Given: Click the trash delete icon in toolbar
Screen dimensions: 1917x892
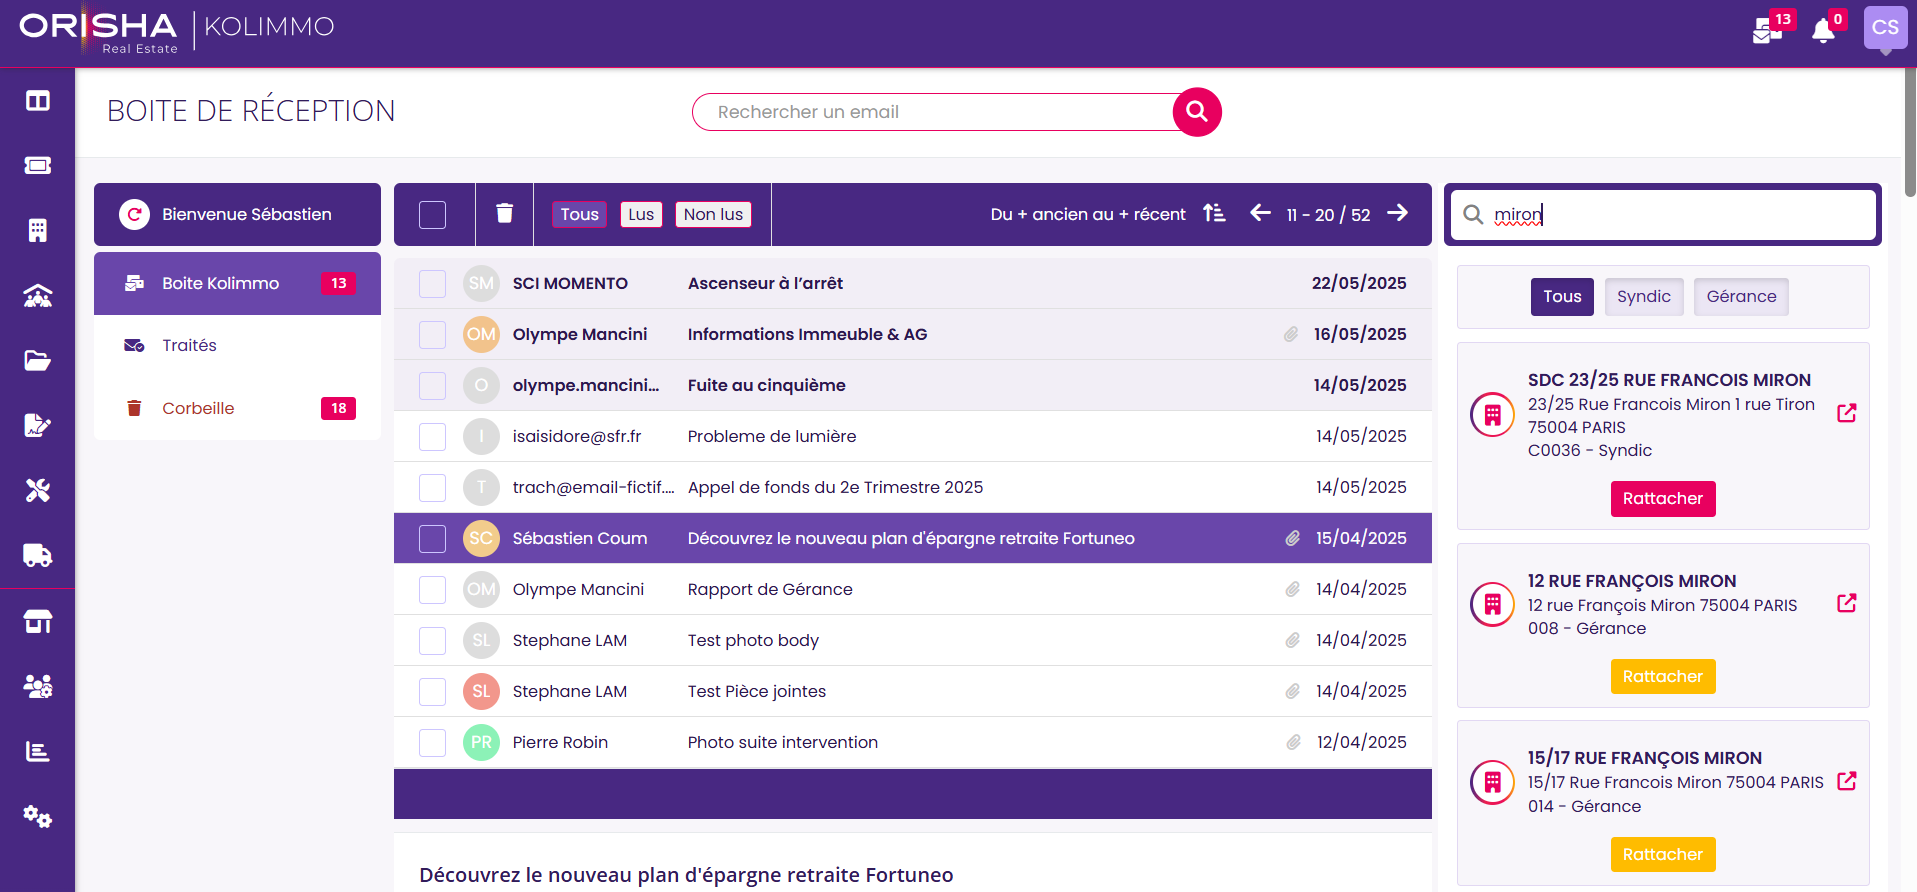Looking at the screenshot, I should 505,213.
